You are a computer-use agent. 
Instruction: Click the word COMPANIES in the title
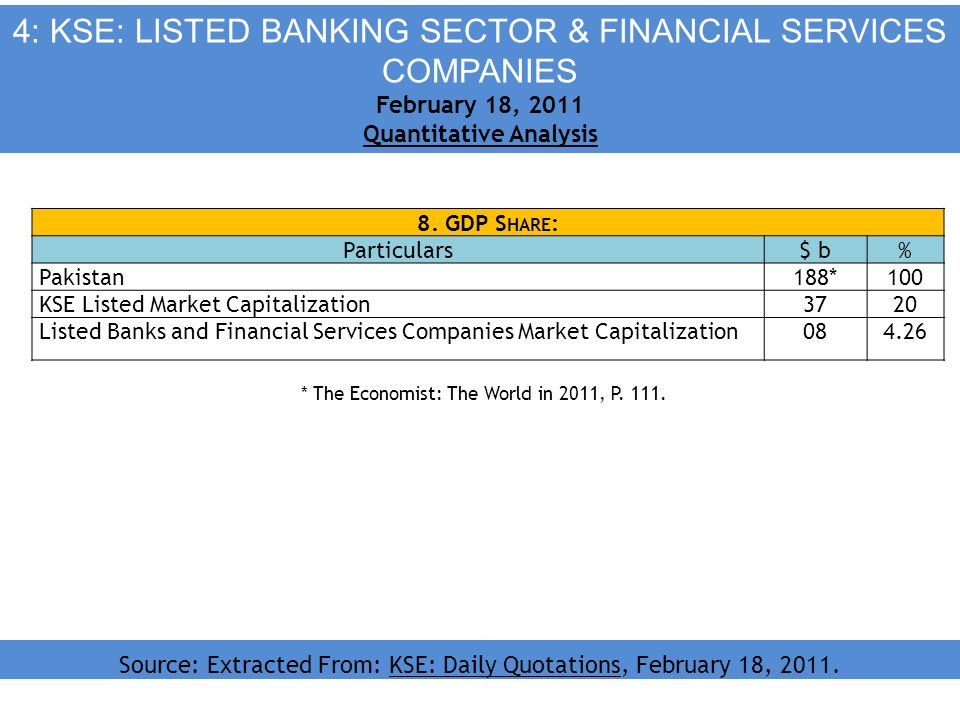[479, 71]
